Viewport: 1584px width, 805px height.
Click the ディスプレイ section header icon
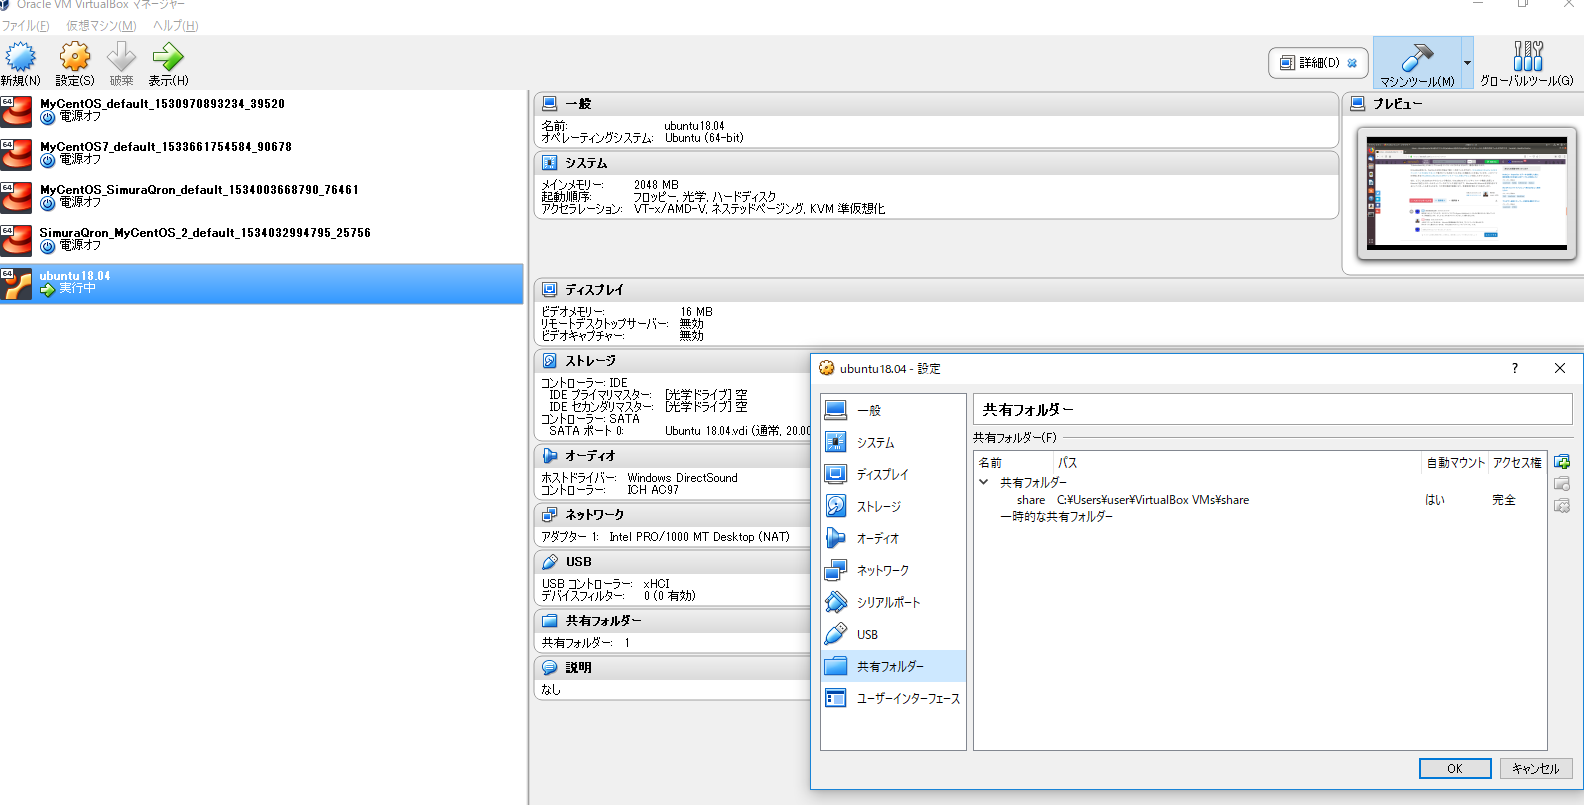point(550,289)
